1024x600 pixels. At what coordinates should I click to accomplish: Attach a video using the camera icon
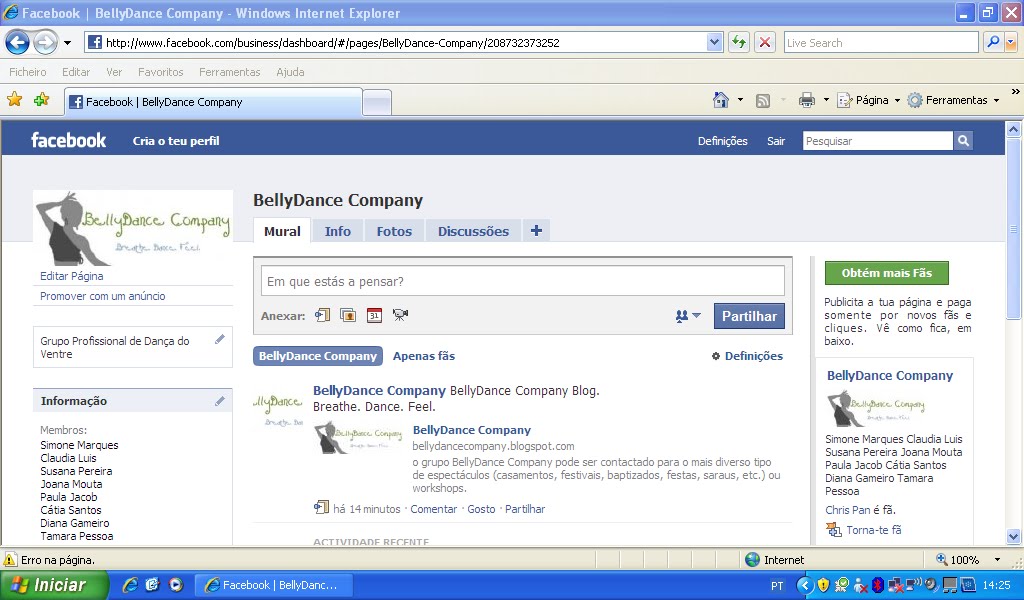(400, 315)
